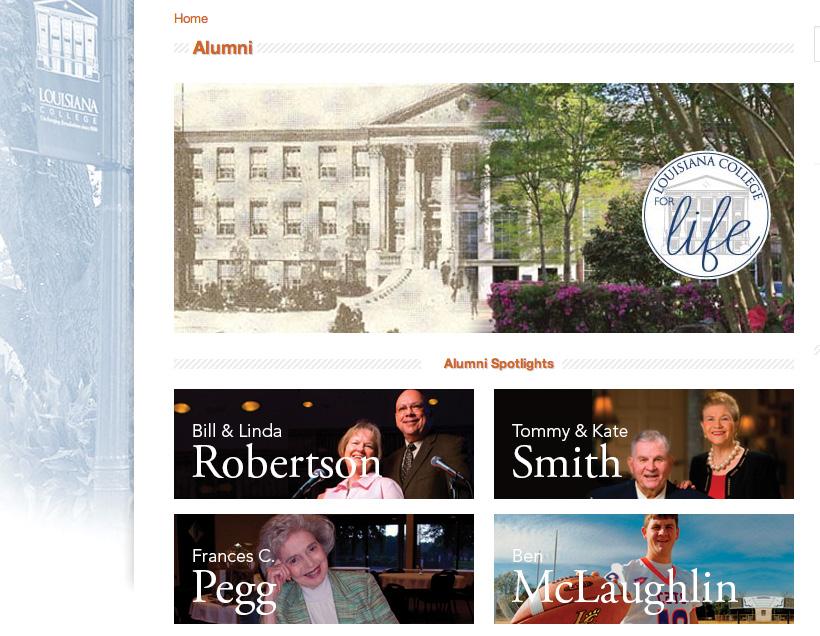View the Ben McLaughlin spotlight
The image size is (820, 636).
(x=644, y=569)
